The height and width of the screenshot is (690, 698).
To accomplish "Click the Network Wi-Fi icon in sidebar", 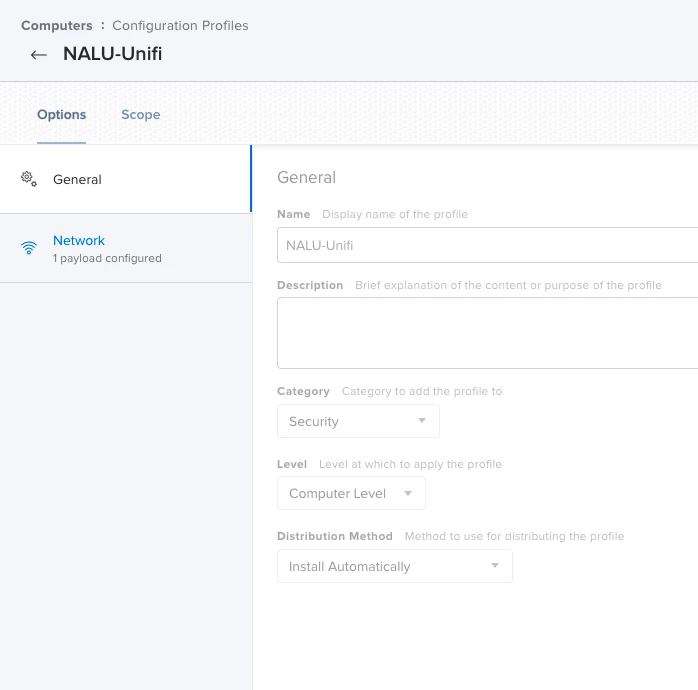I will tap(29, 248).
